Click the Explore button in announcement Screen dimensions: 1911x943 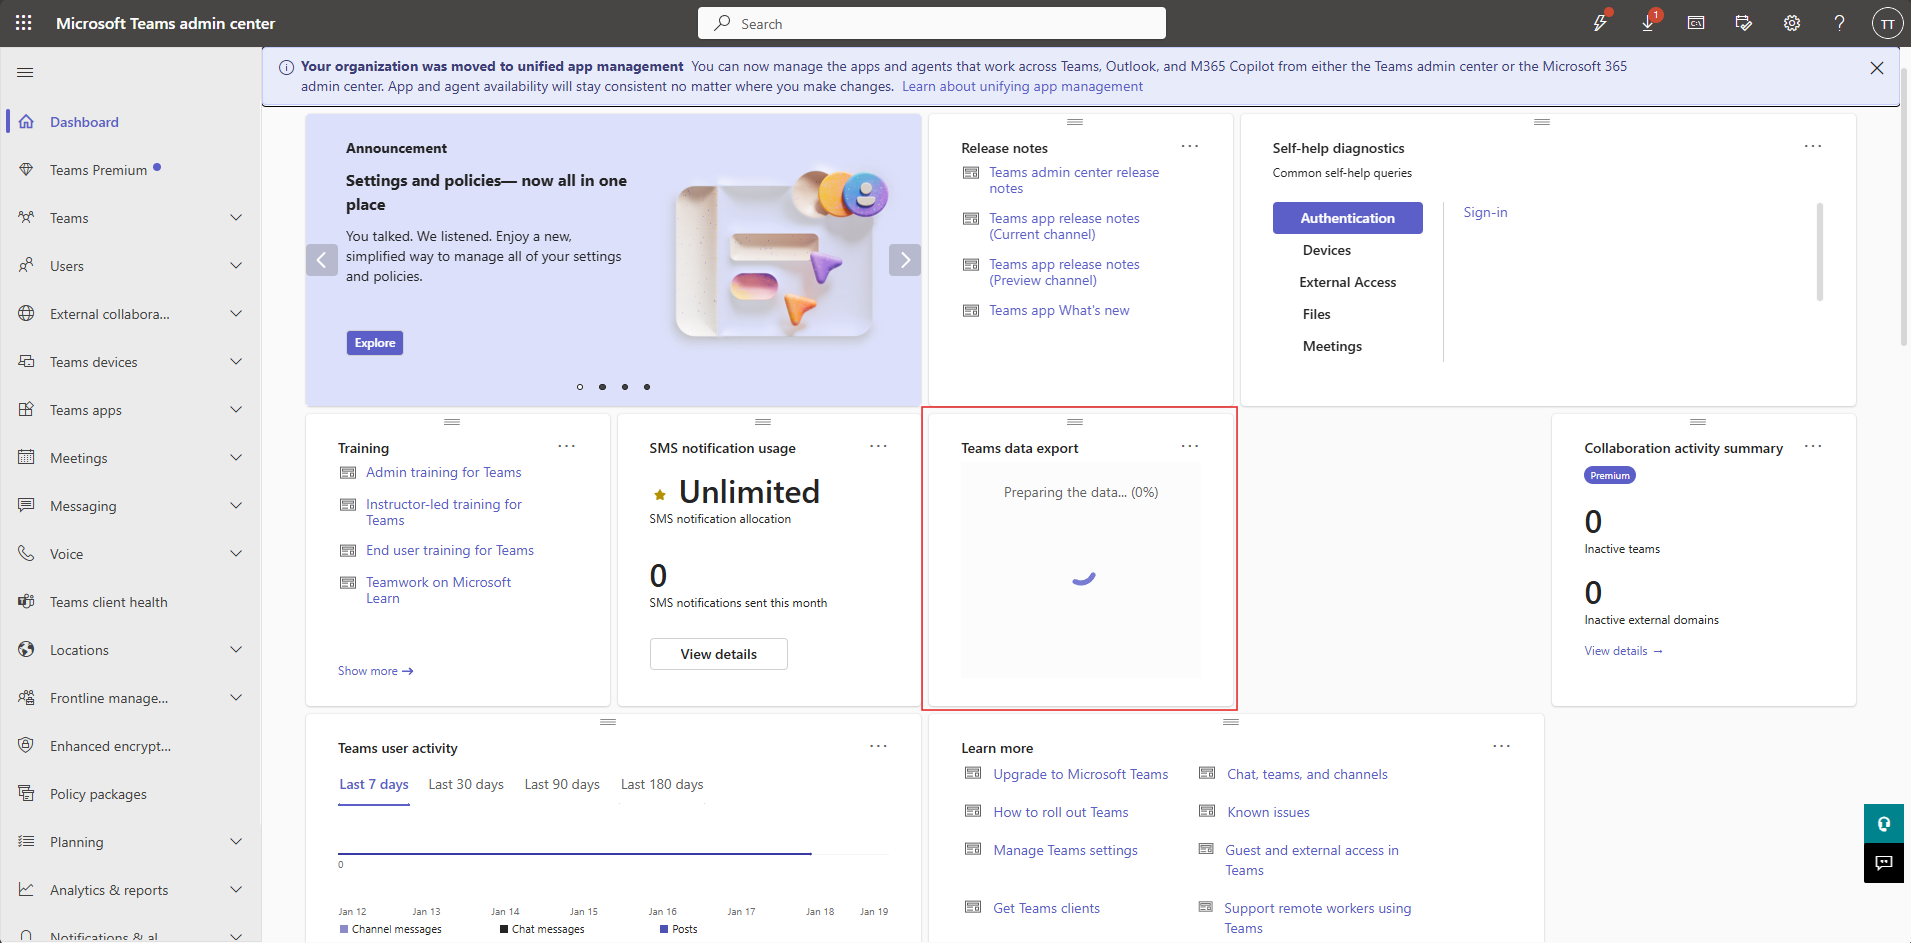click(375, 343)
